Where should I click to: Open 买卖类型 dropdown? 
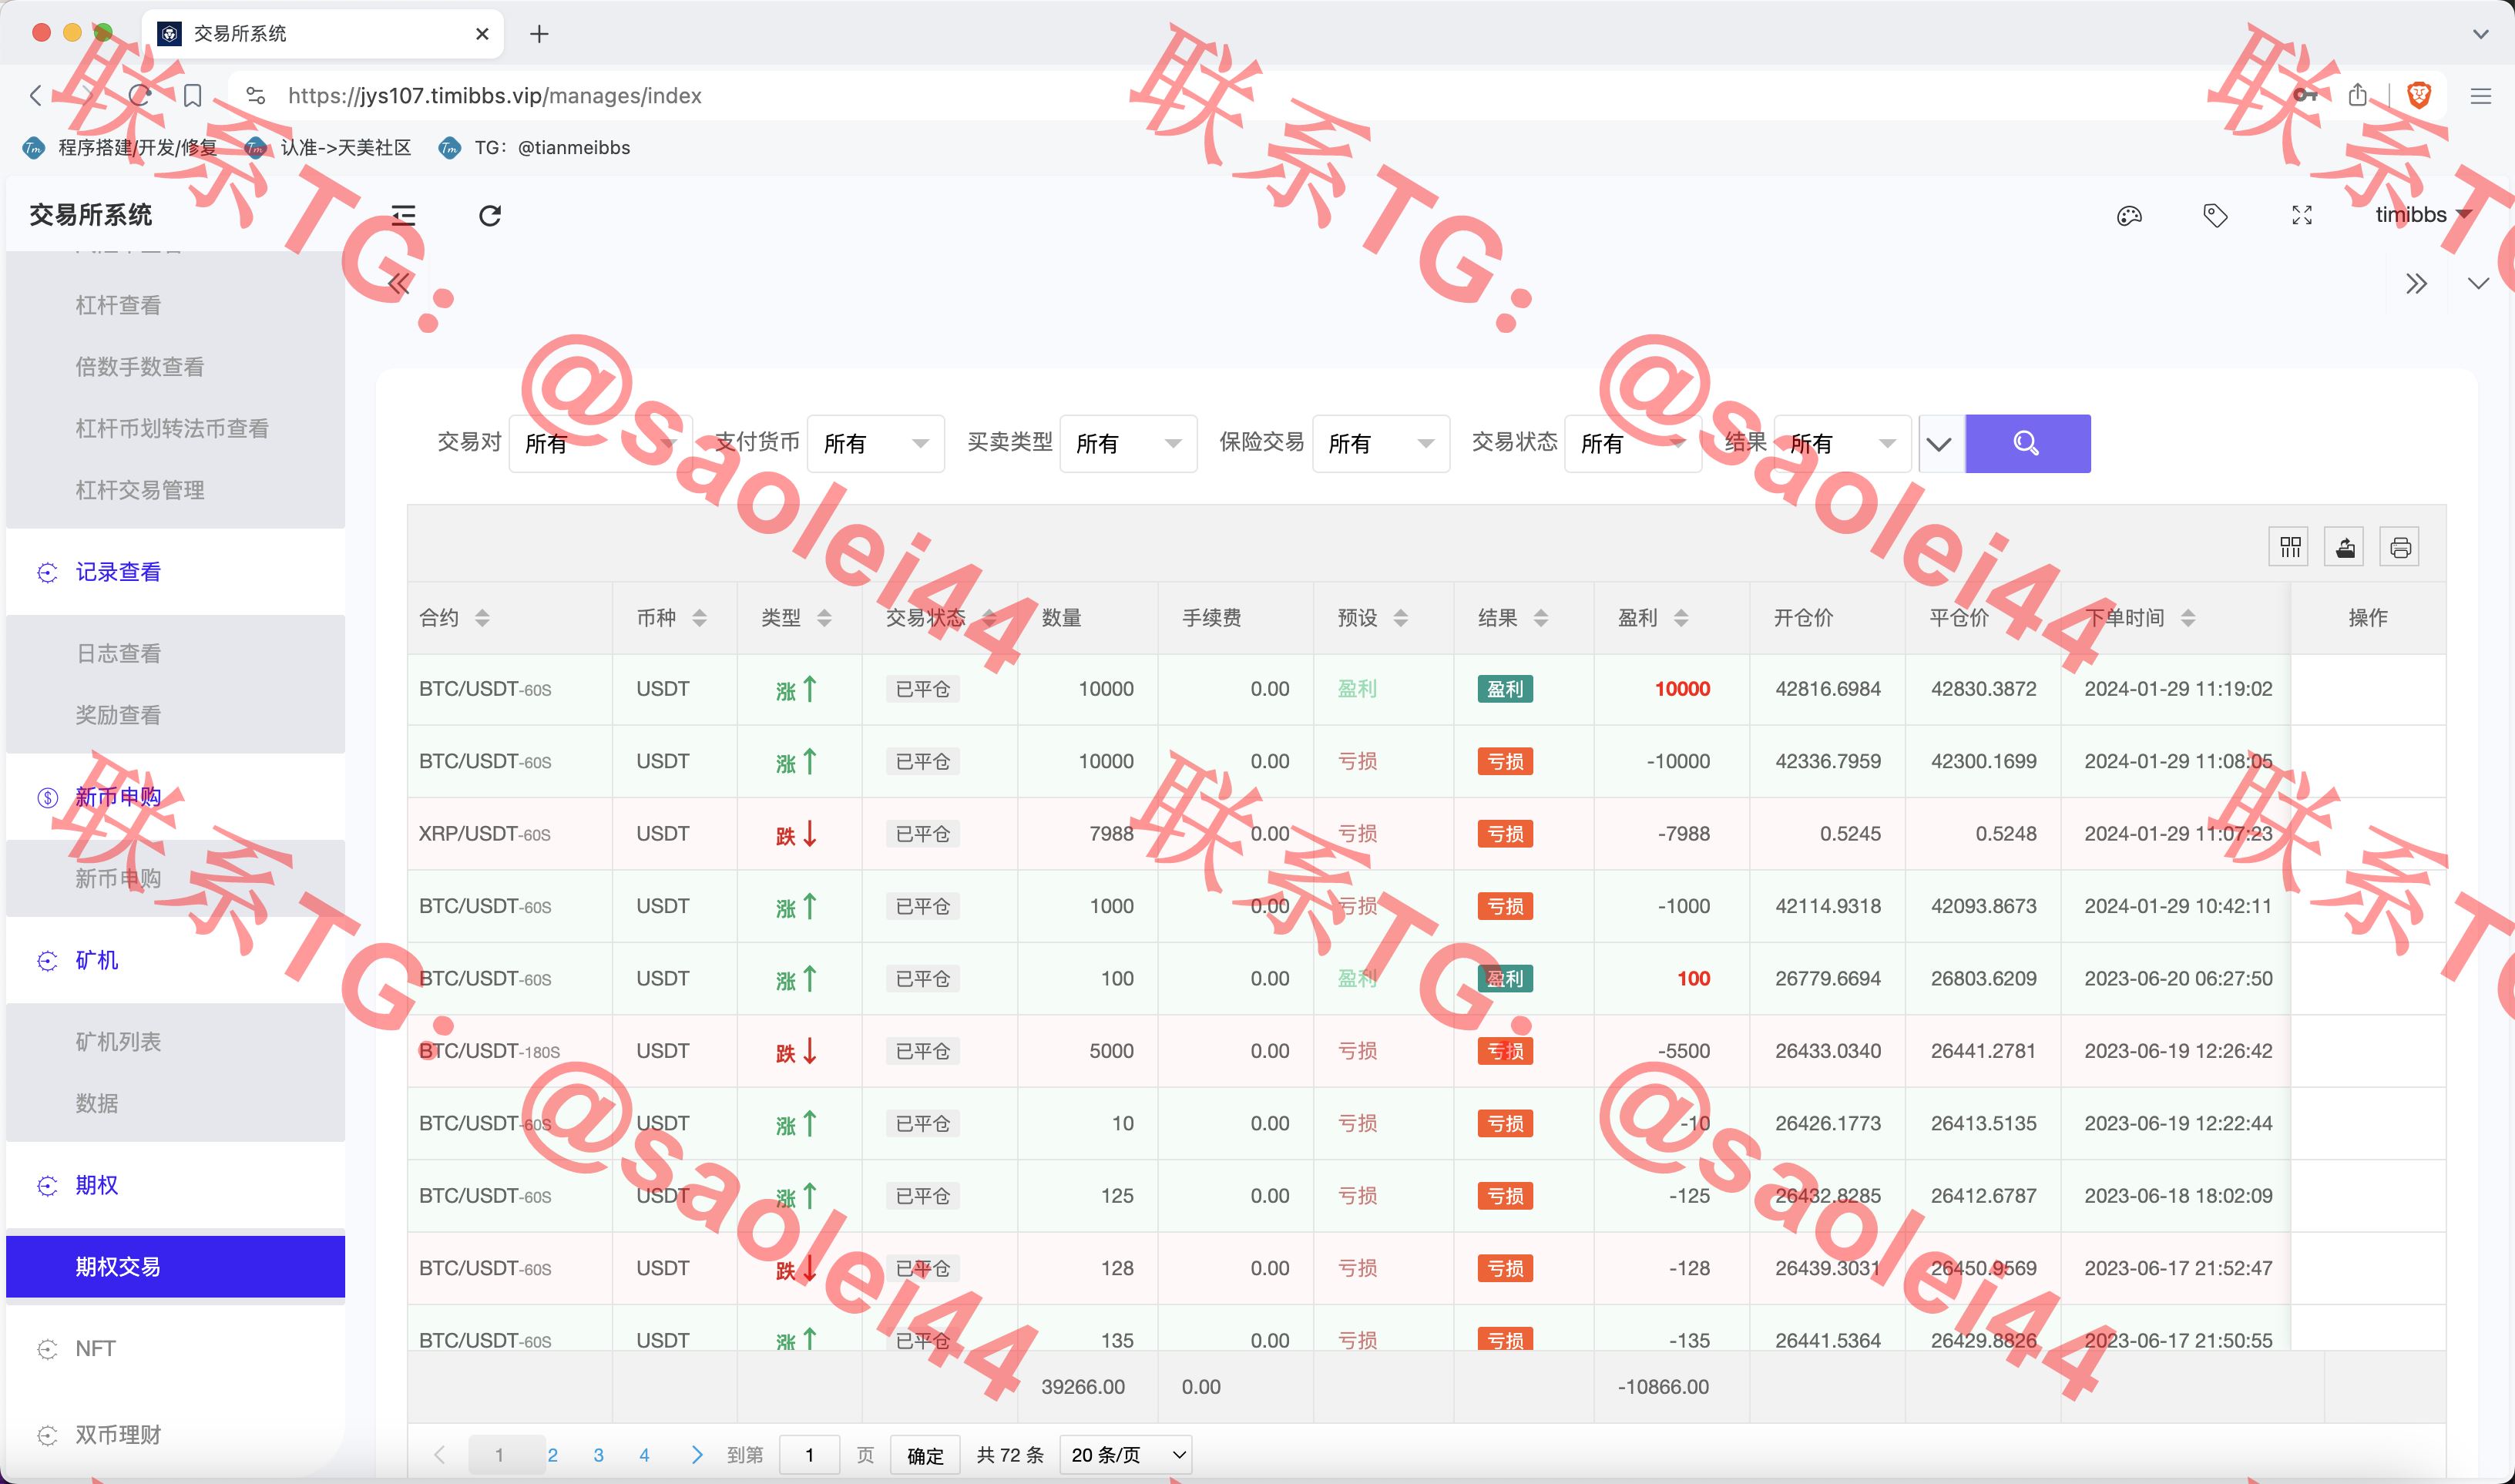pos(1128,443)
